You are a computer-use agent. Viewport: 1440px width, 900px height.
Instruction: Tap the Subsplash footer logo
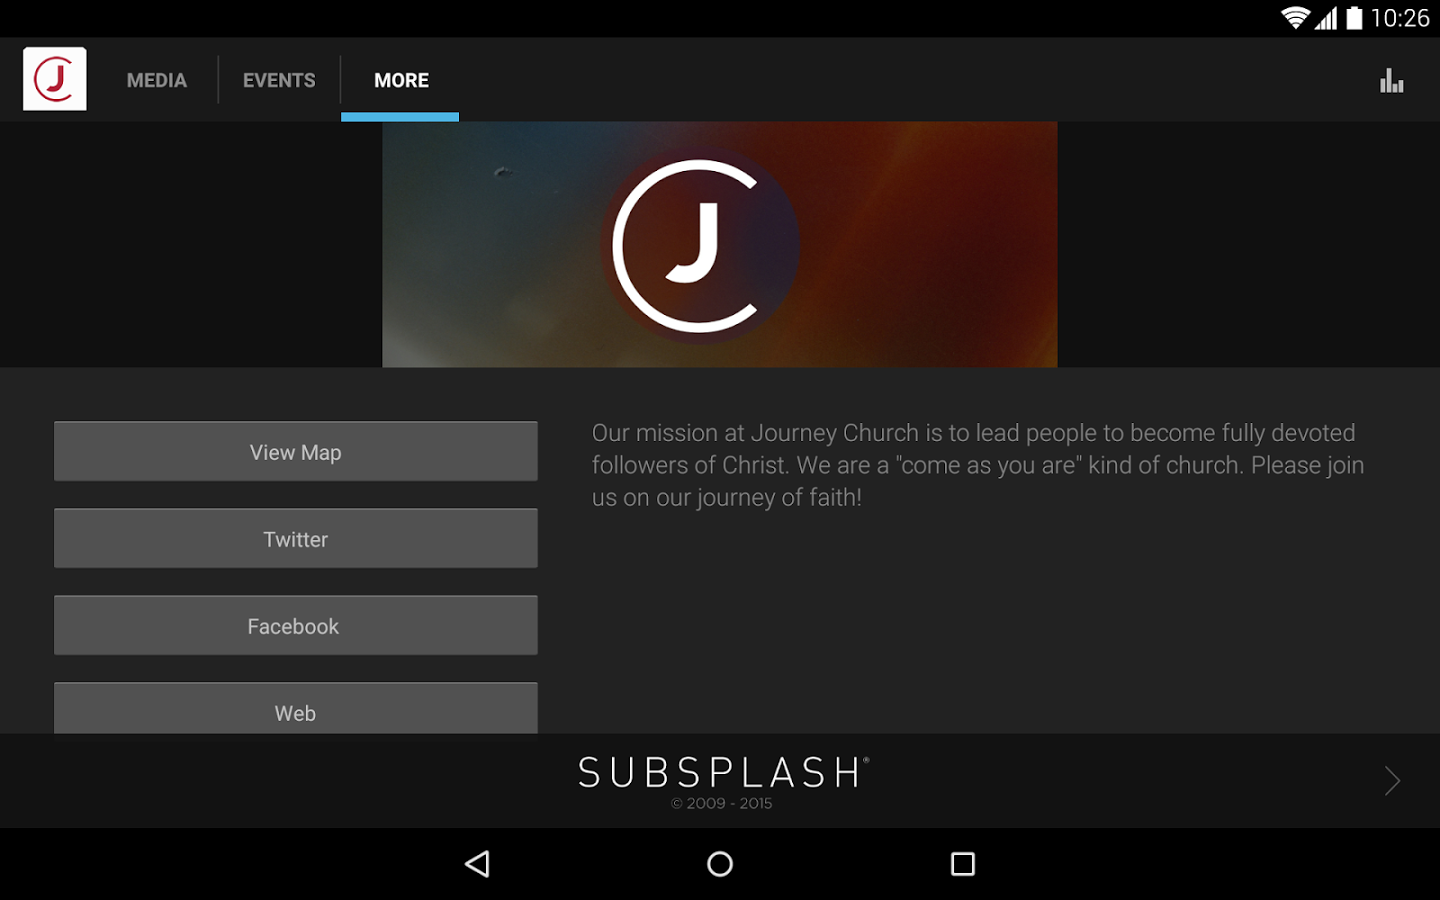click(723, 772)
